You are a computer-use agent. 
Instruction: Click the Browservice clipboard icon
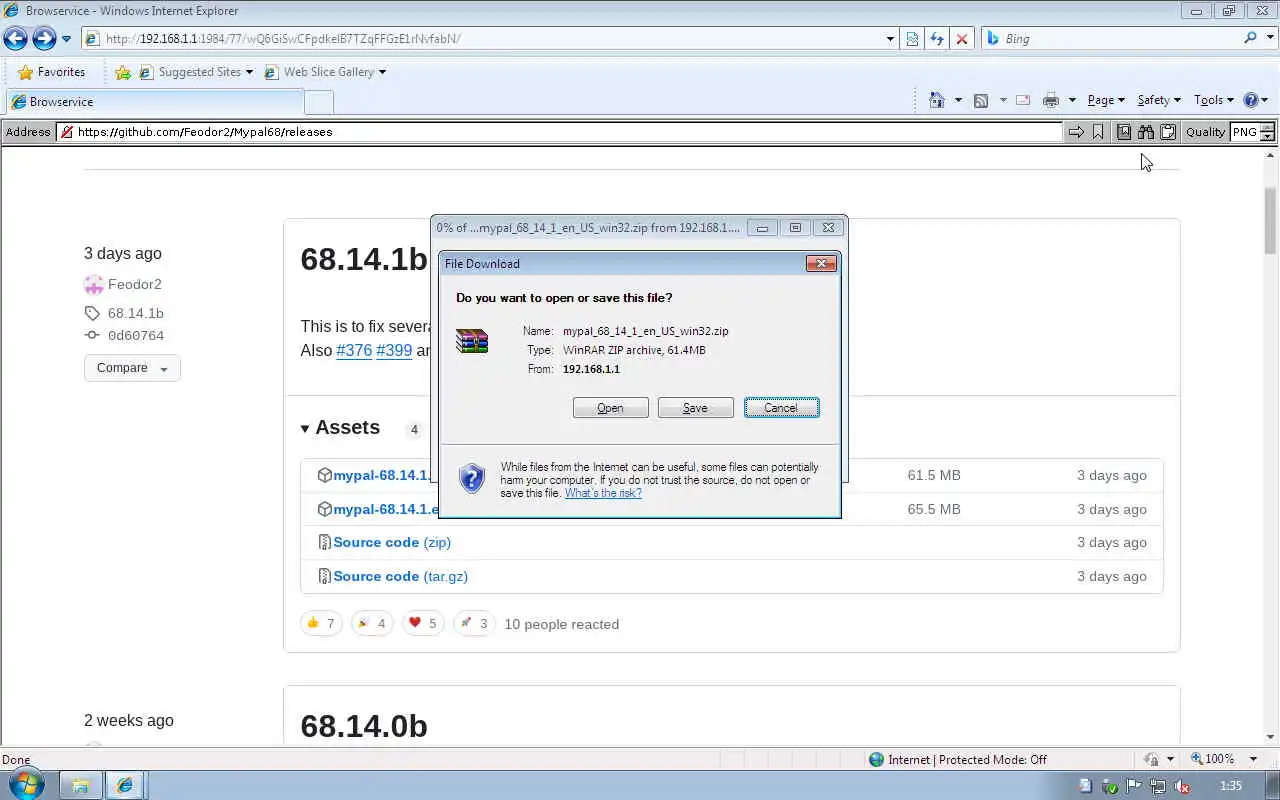[x=1168, y=132]
